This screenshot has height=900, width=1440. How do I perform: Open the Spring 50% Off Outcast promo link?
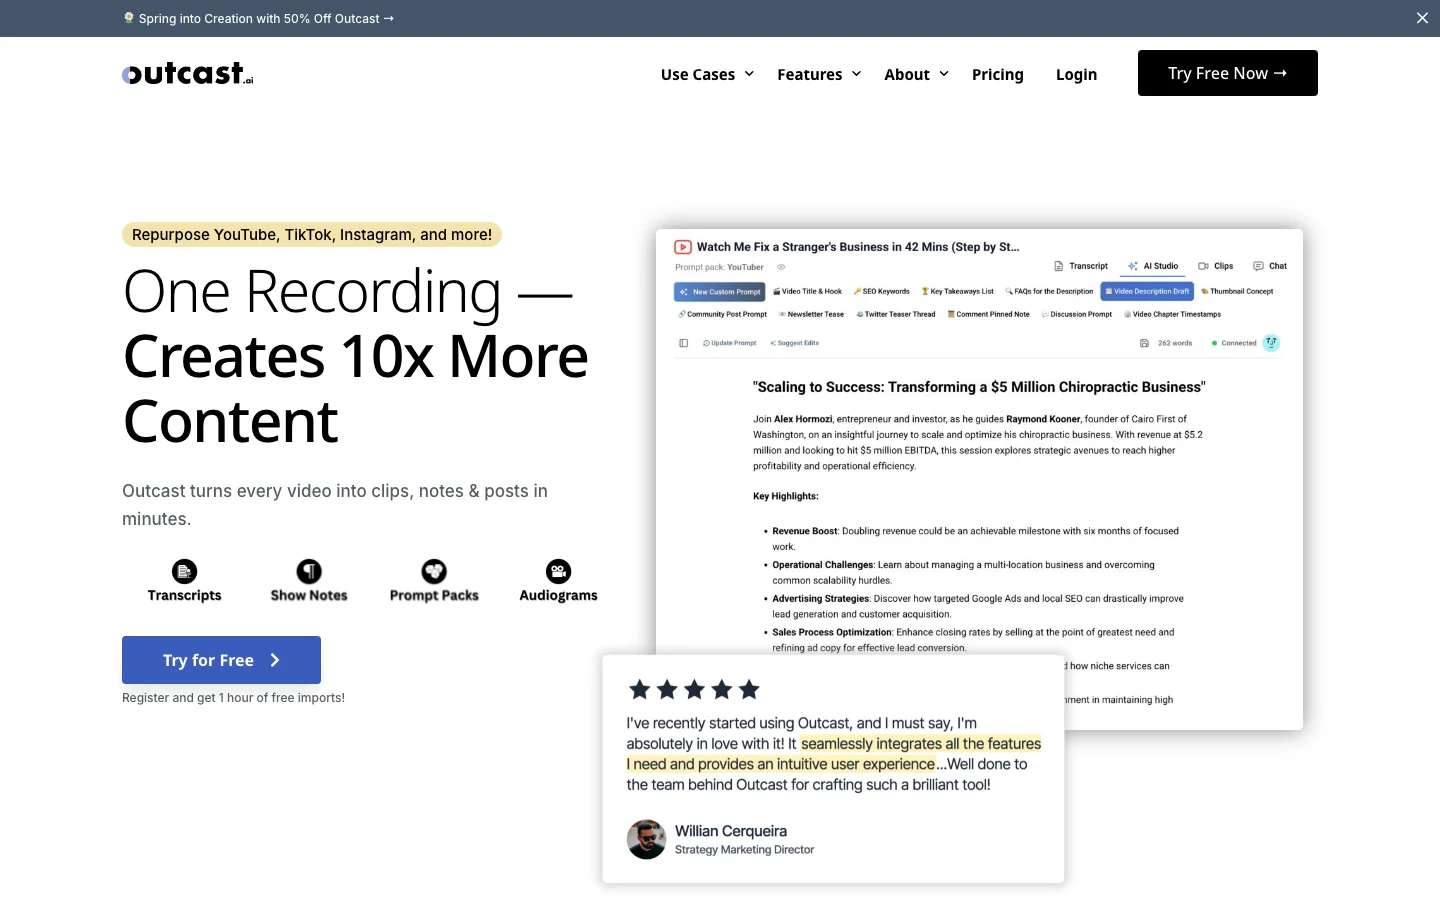(258, 18)
